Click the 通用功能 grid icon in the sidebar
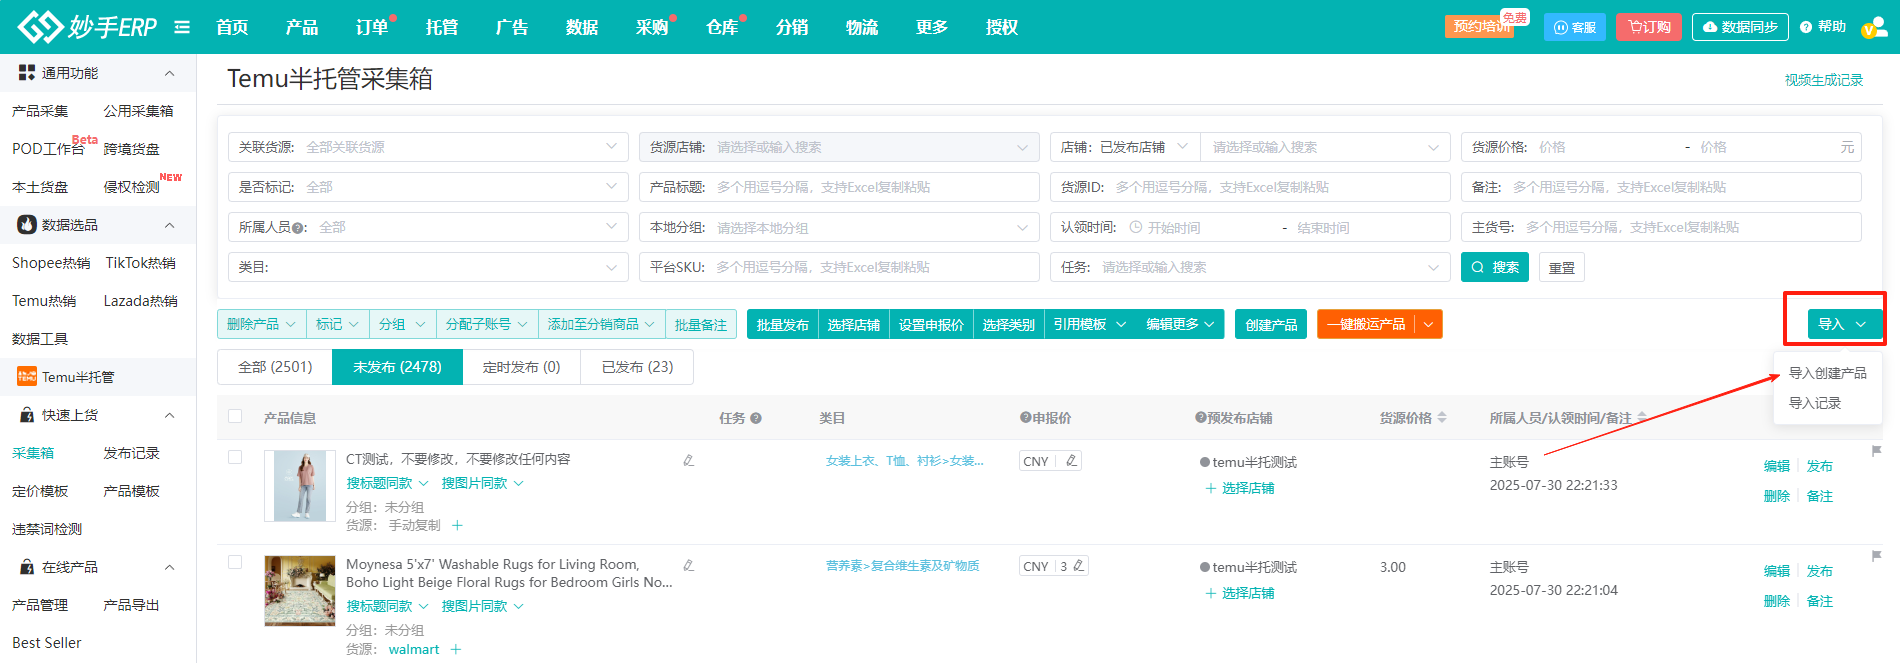The image size is (1900, 663). pos(27,72)
